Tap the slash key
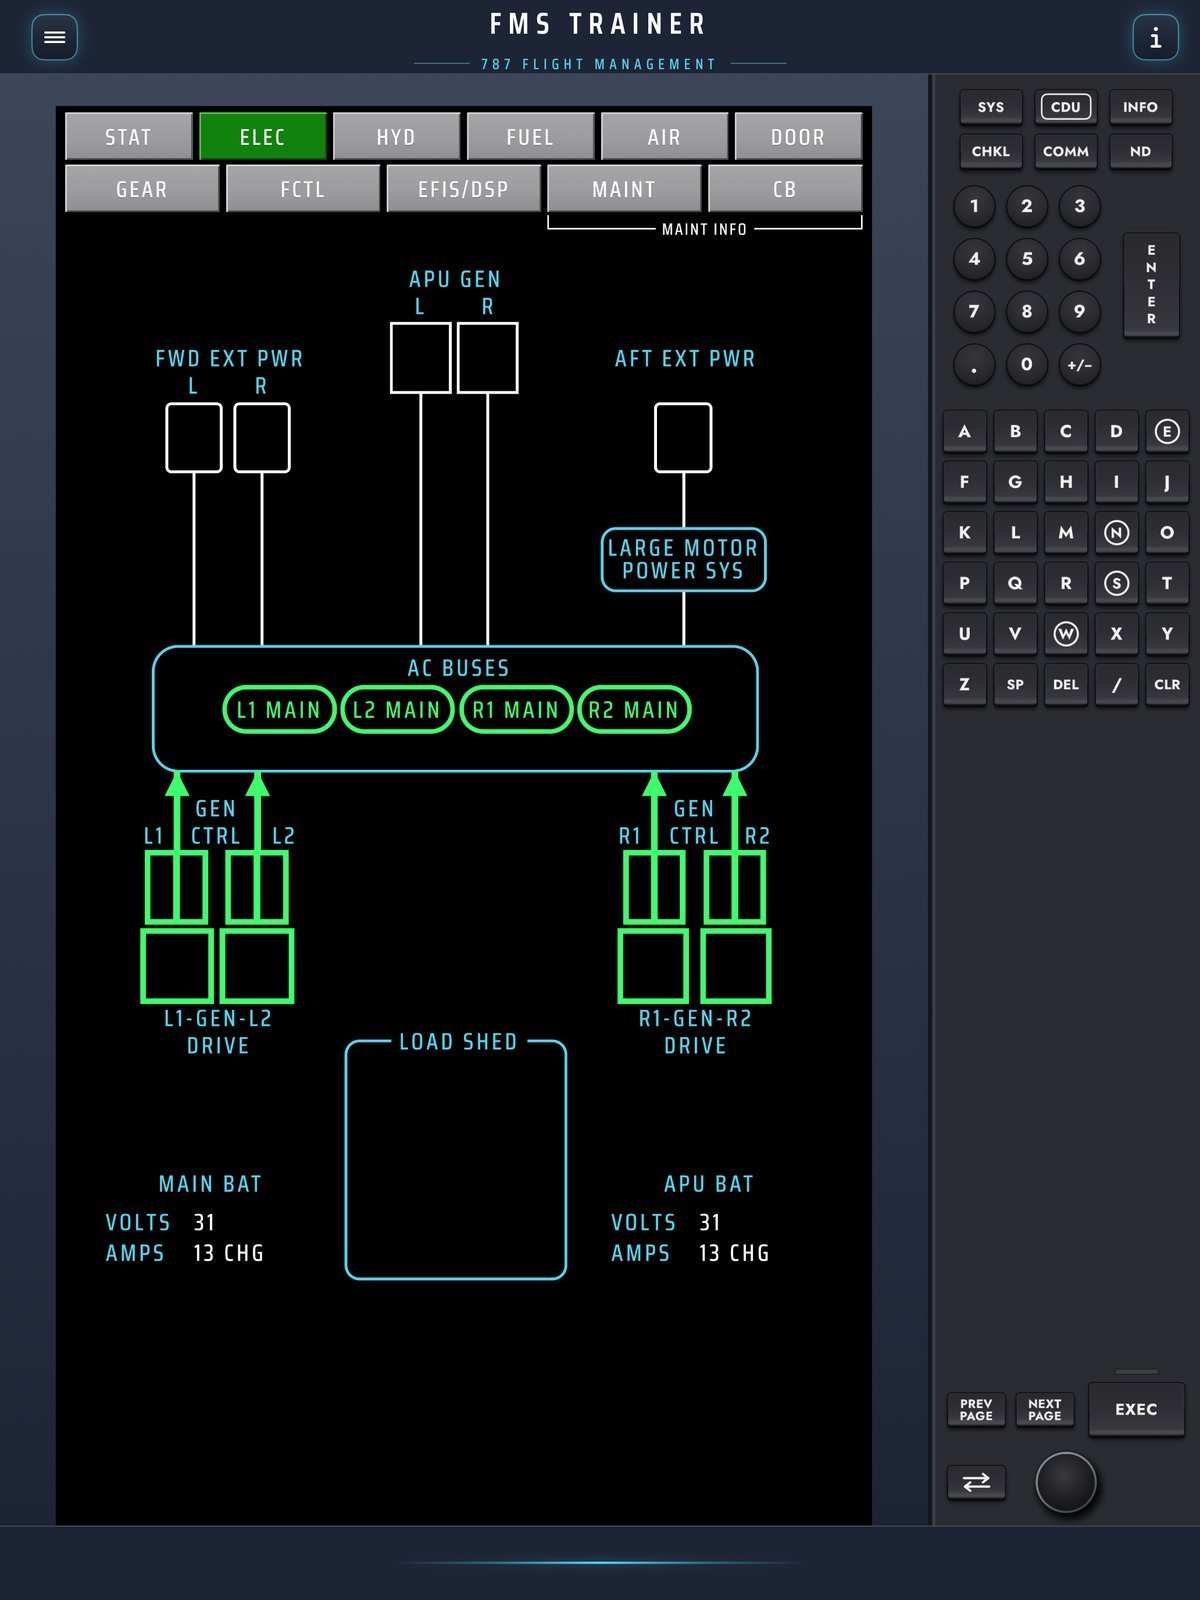This screenshot has width=1200, height=1600. 1116,684
